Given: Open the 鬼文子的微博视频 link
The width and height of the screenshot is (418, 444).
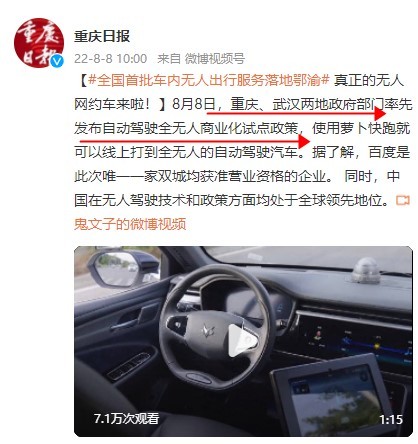Looking at the screenshot, I should click(130, 224).
